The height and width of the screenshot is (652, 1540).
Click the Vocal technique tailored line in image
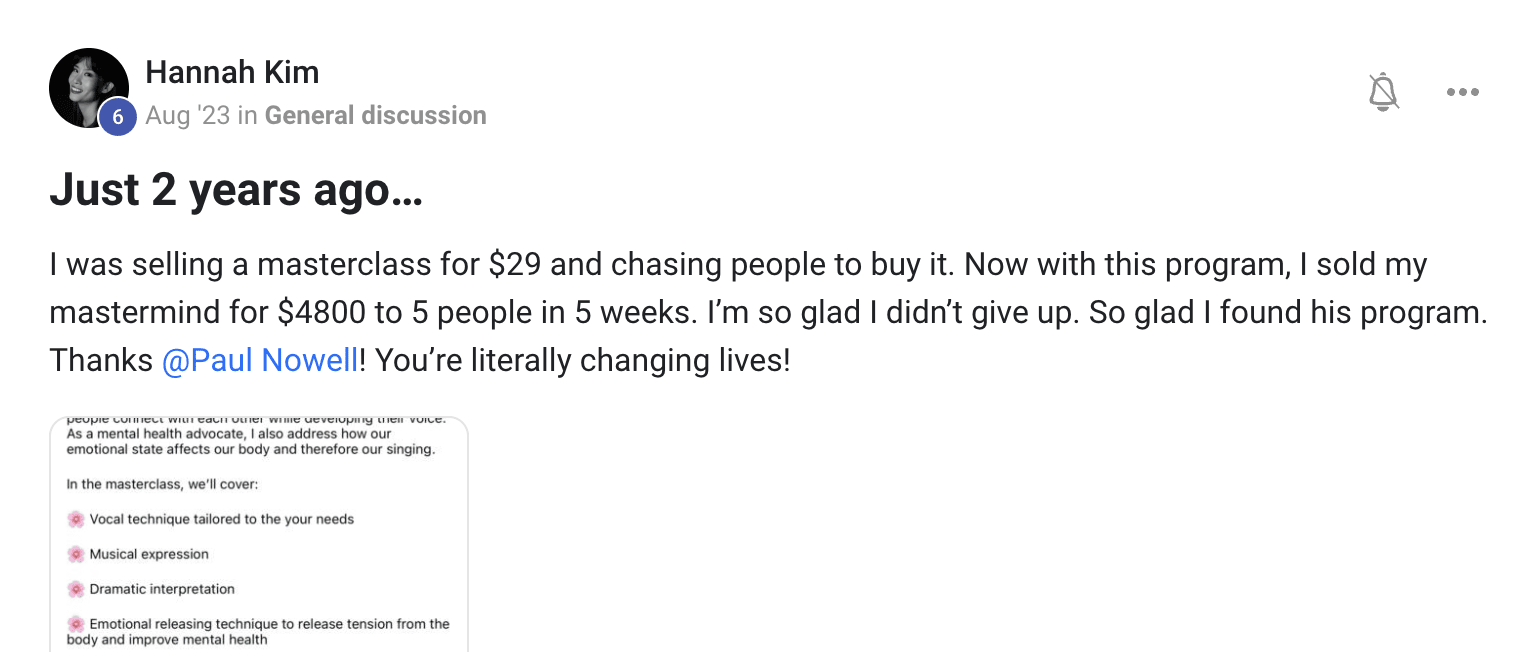coord(221,519)
